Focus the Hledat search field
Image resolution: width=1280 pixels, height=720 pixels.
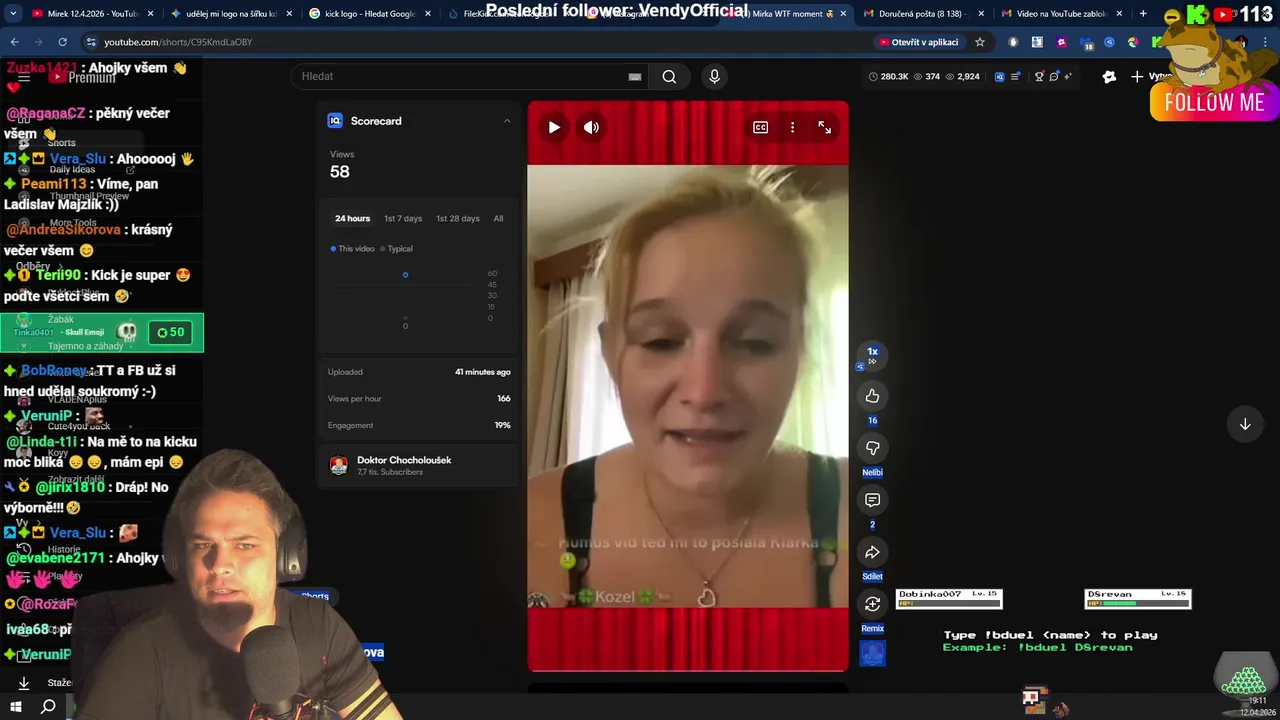[x=458, y=76]
